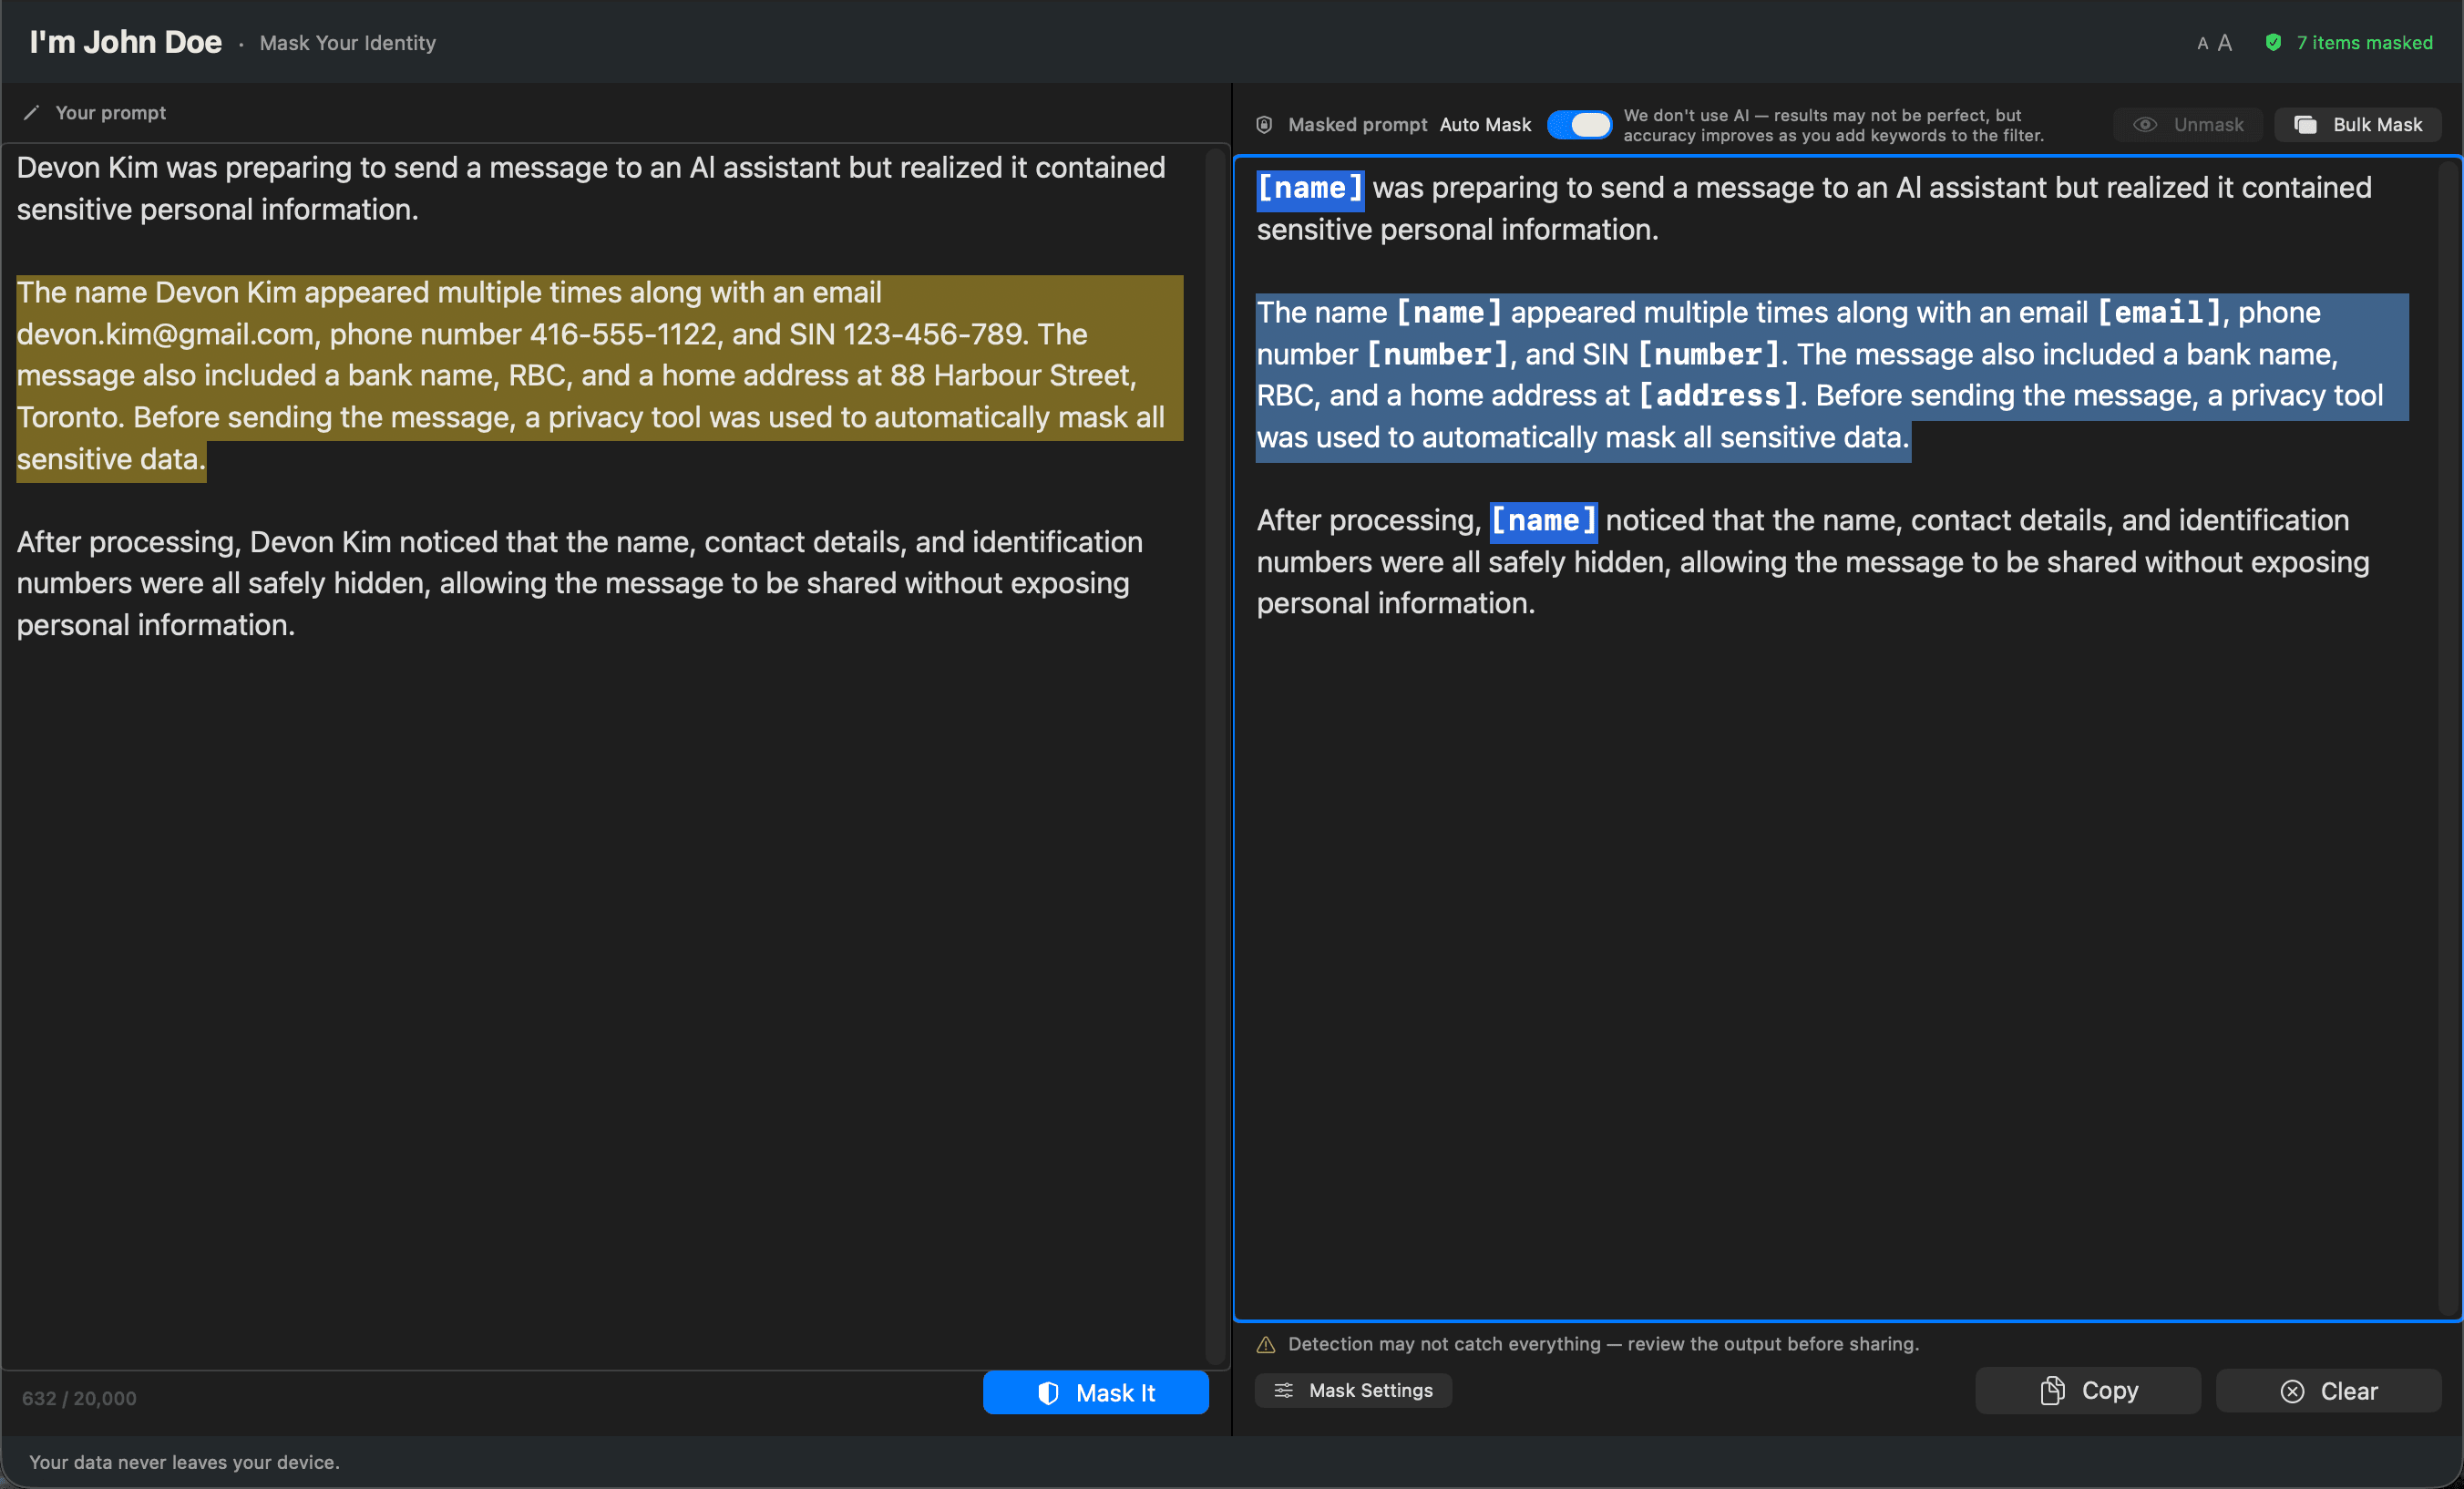Click the circled X icon on the Clear button
This screenshot has height=1489, width=2464.
pos(2291,1391)
